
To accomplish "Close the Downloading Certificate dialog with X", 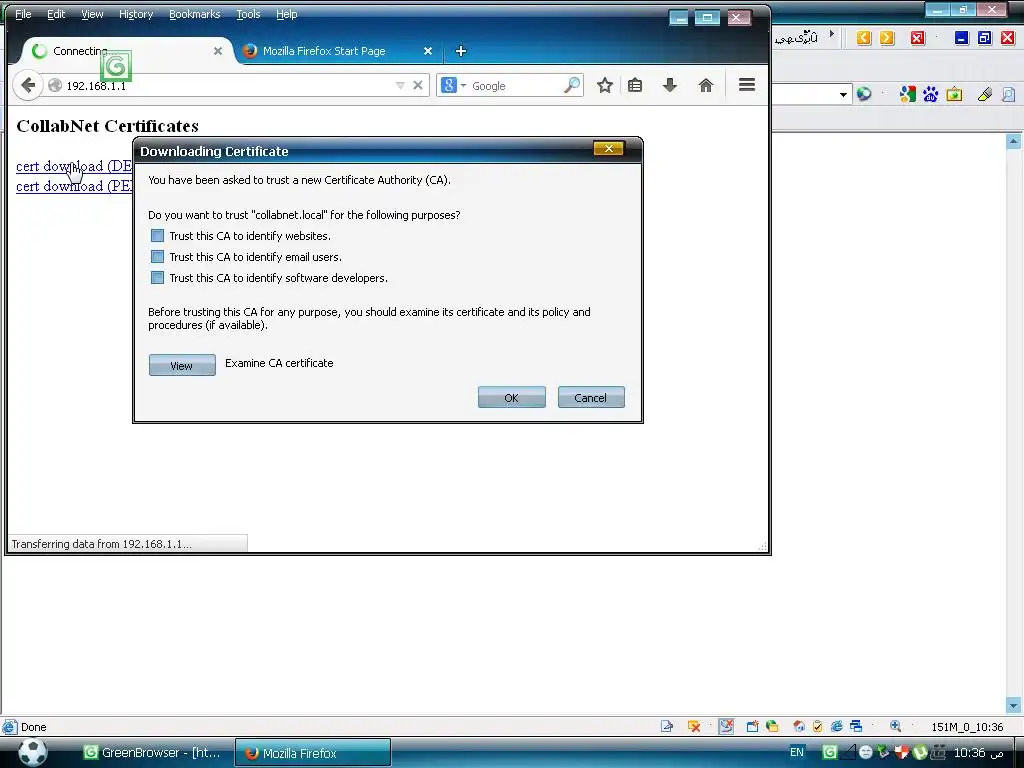I will point(609,149).
